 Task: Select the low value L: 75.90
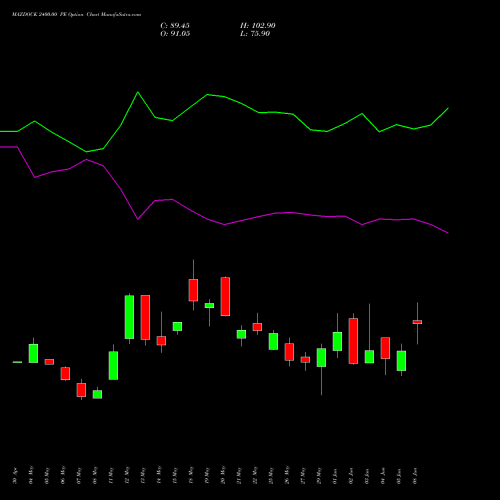pyautogui.click(x=255, y=34)
